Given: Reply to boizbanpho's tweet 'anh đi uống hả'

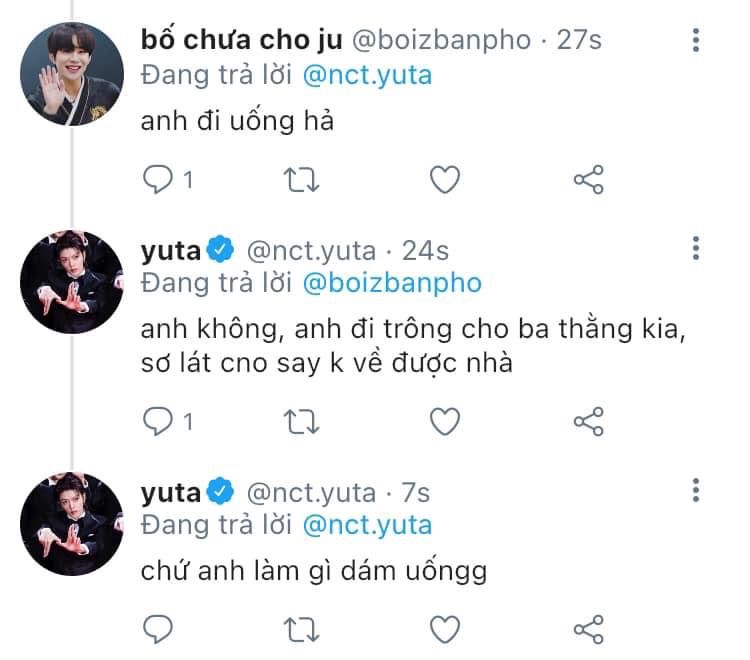Looking at the screenshot, I should 157,180.
